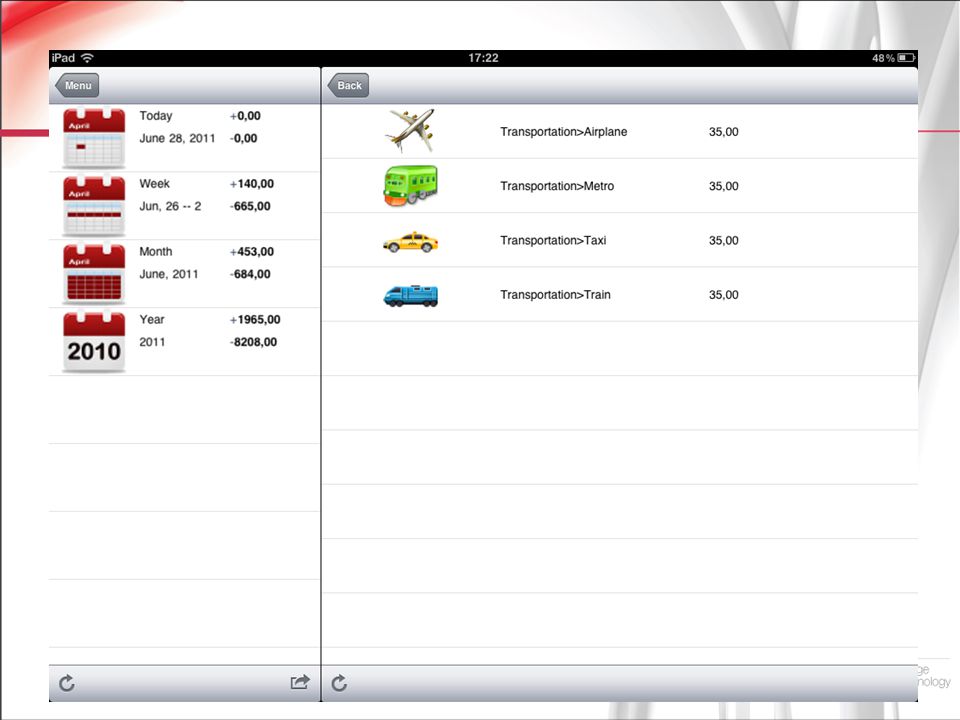Screen dimensions: 960x720
Task: Open the Today calendar icon
Action: coord(94,138)
